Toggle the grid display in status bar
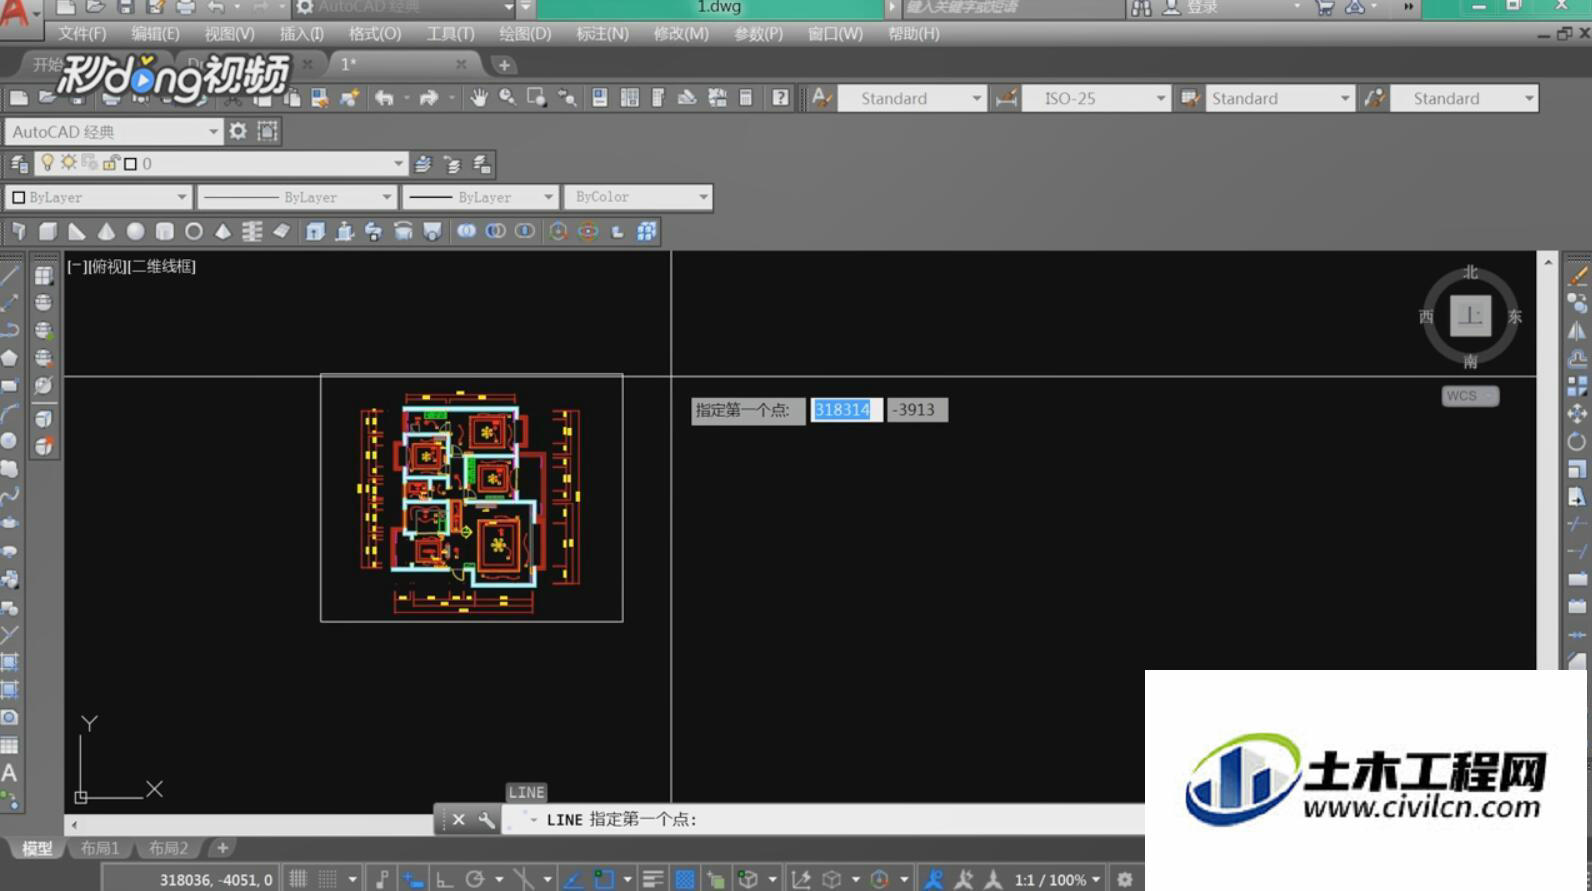1592x891 pixels. 298,879
